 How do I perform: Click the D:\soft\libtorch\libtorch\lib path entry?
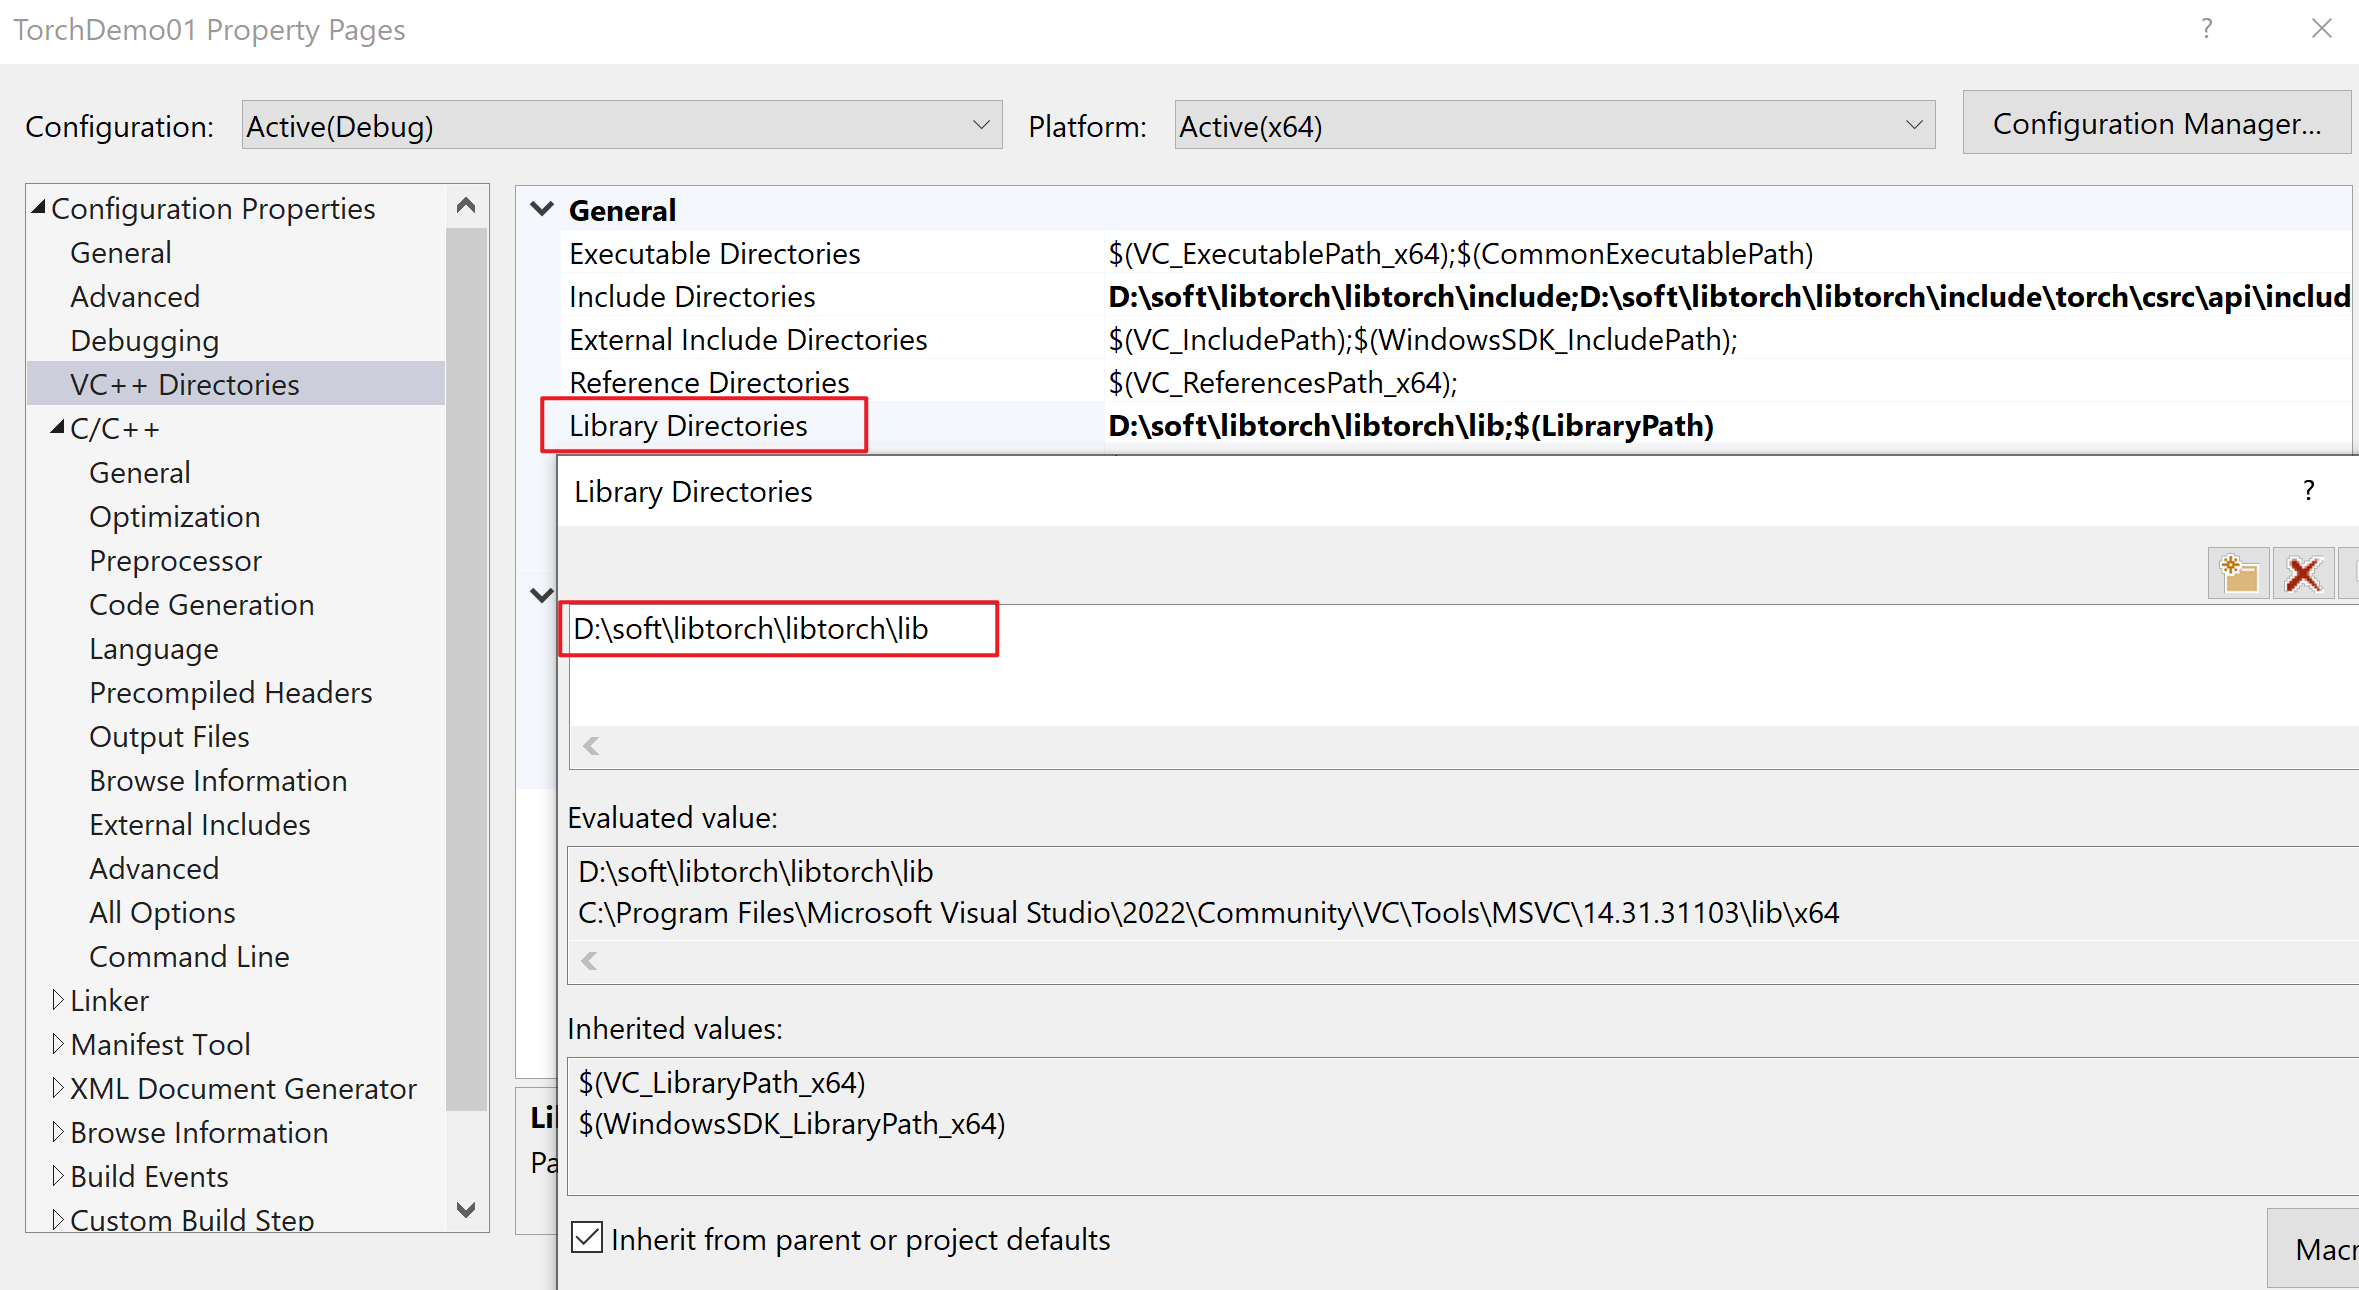[751, 629]
